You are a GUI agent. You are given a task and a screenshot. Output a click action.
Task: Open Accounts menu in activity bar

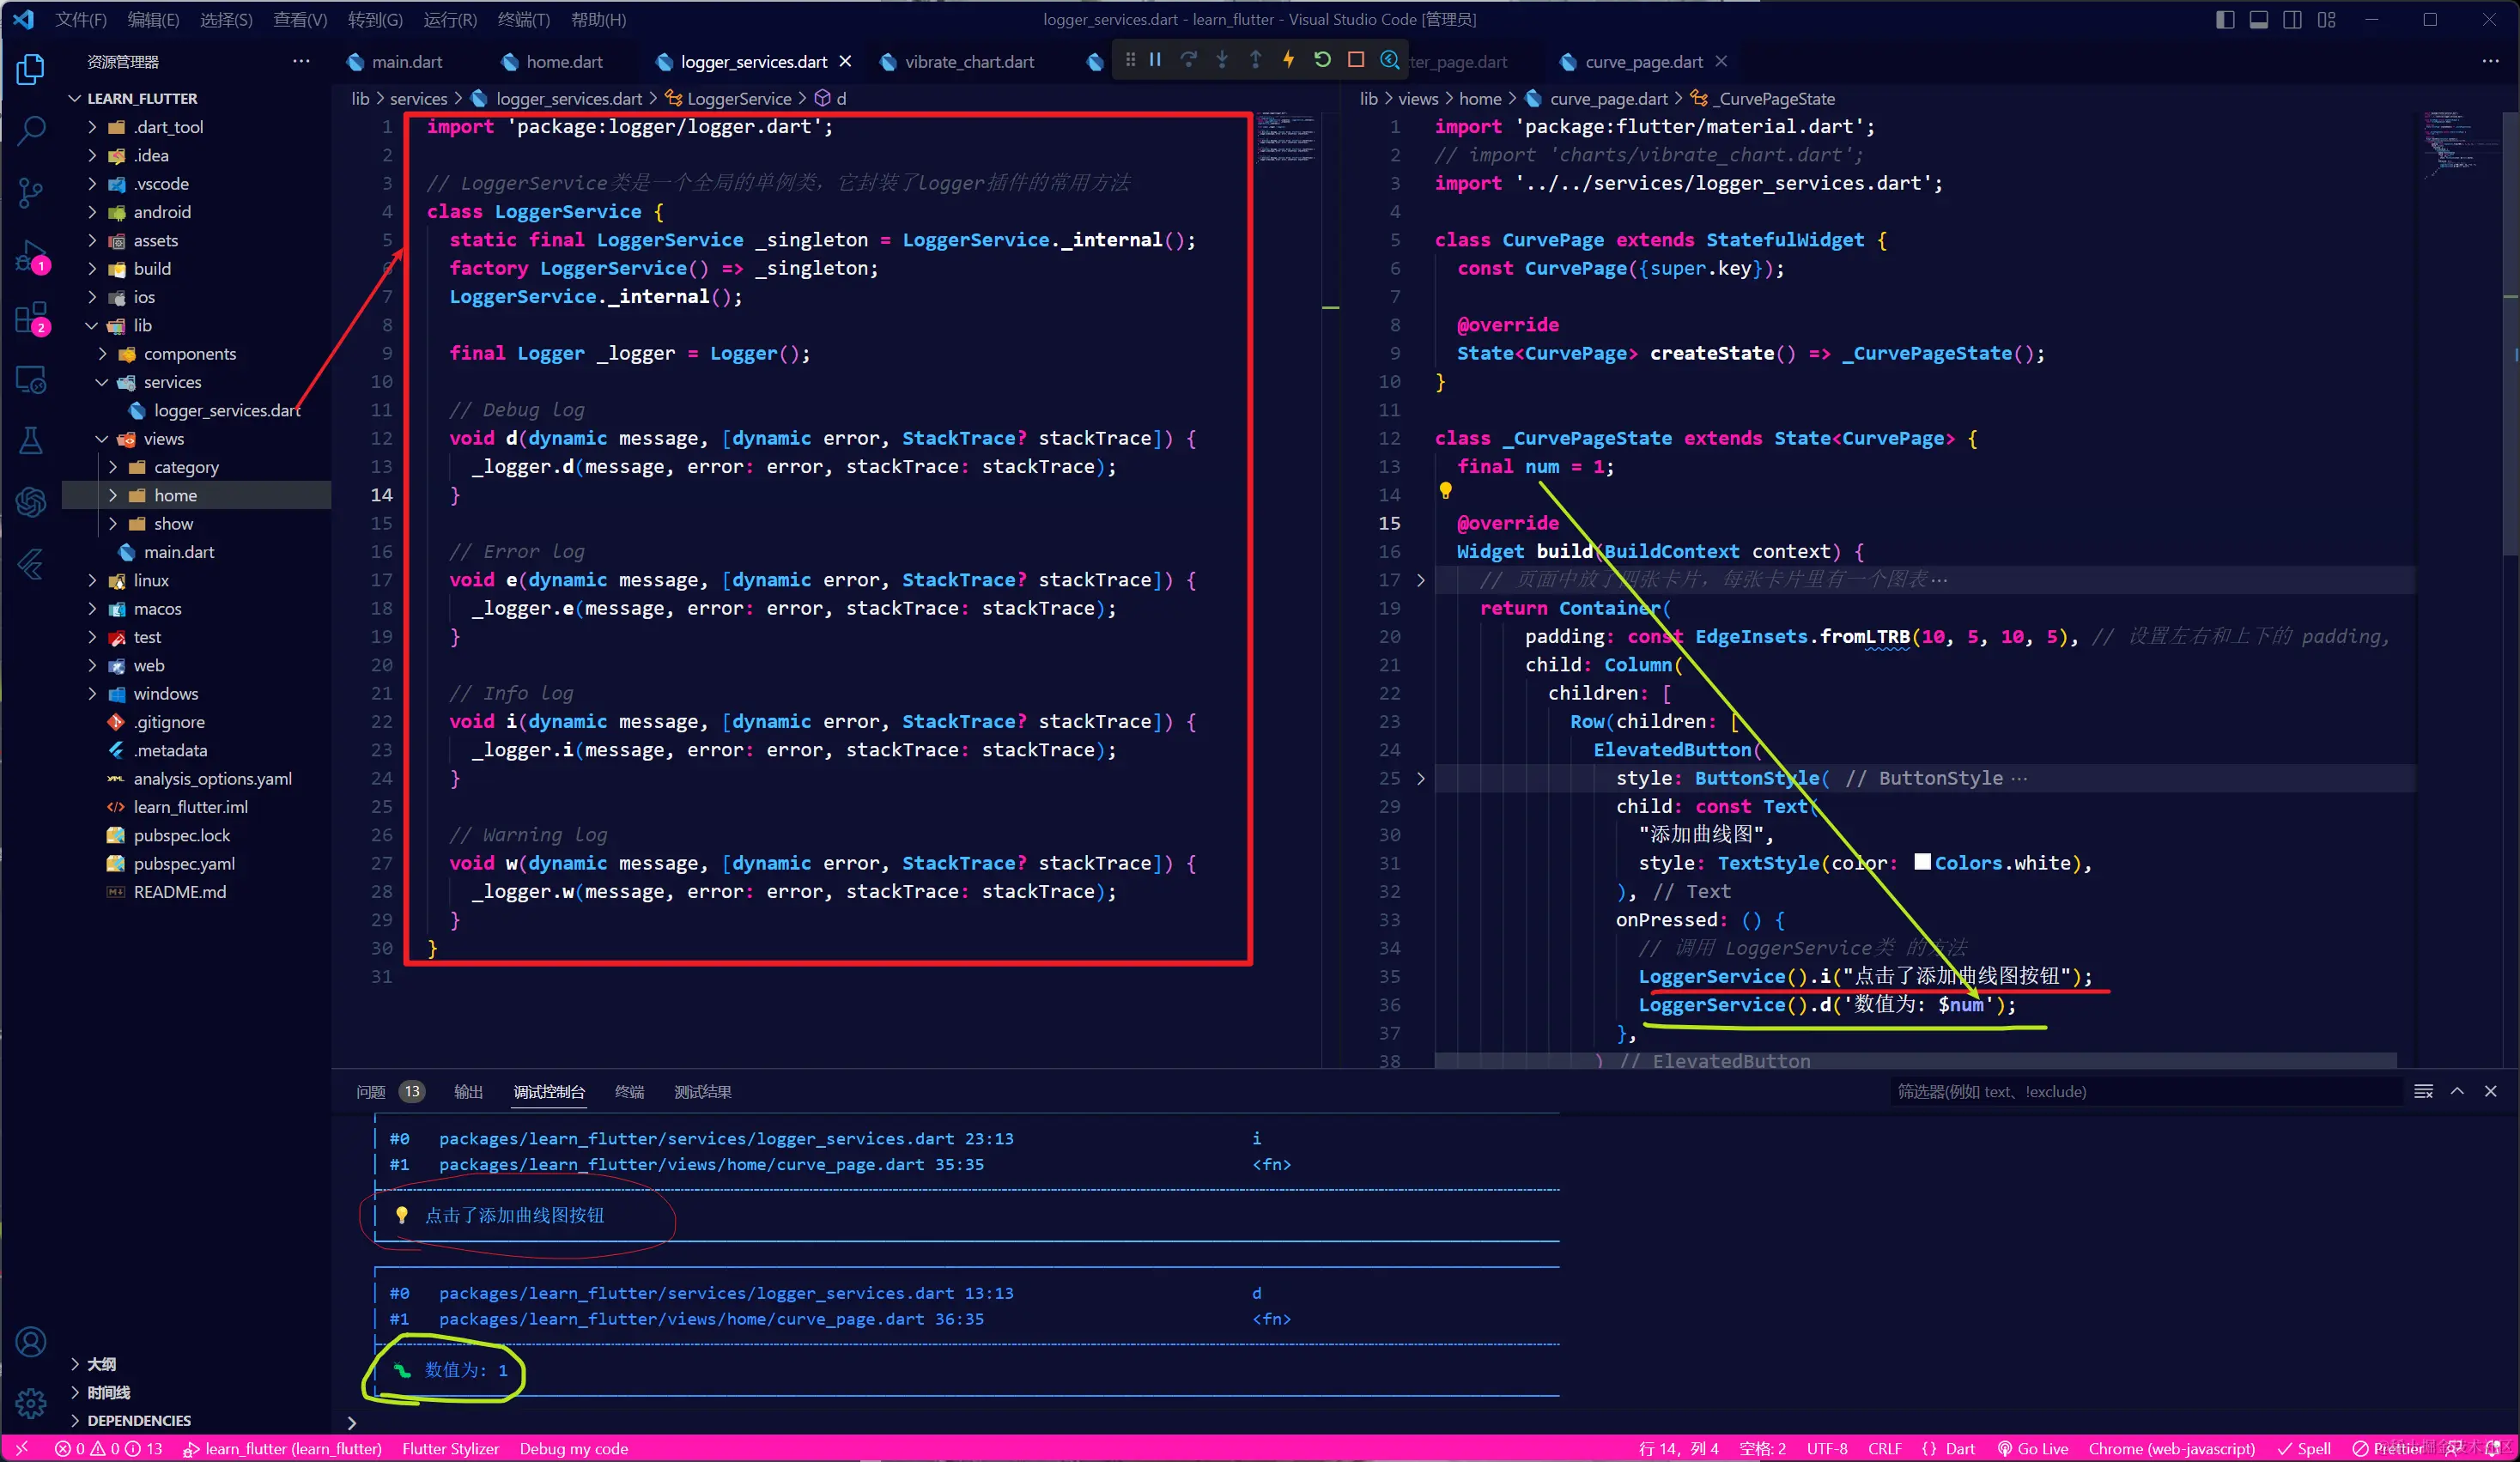click(x=31, y=1342)
